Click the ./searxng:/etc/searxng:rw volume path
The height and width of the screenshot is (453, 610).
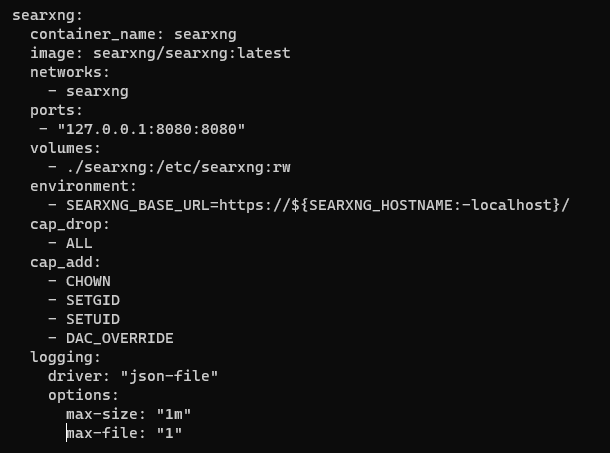click(x=178, y=167)
